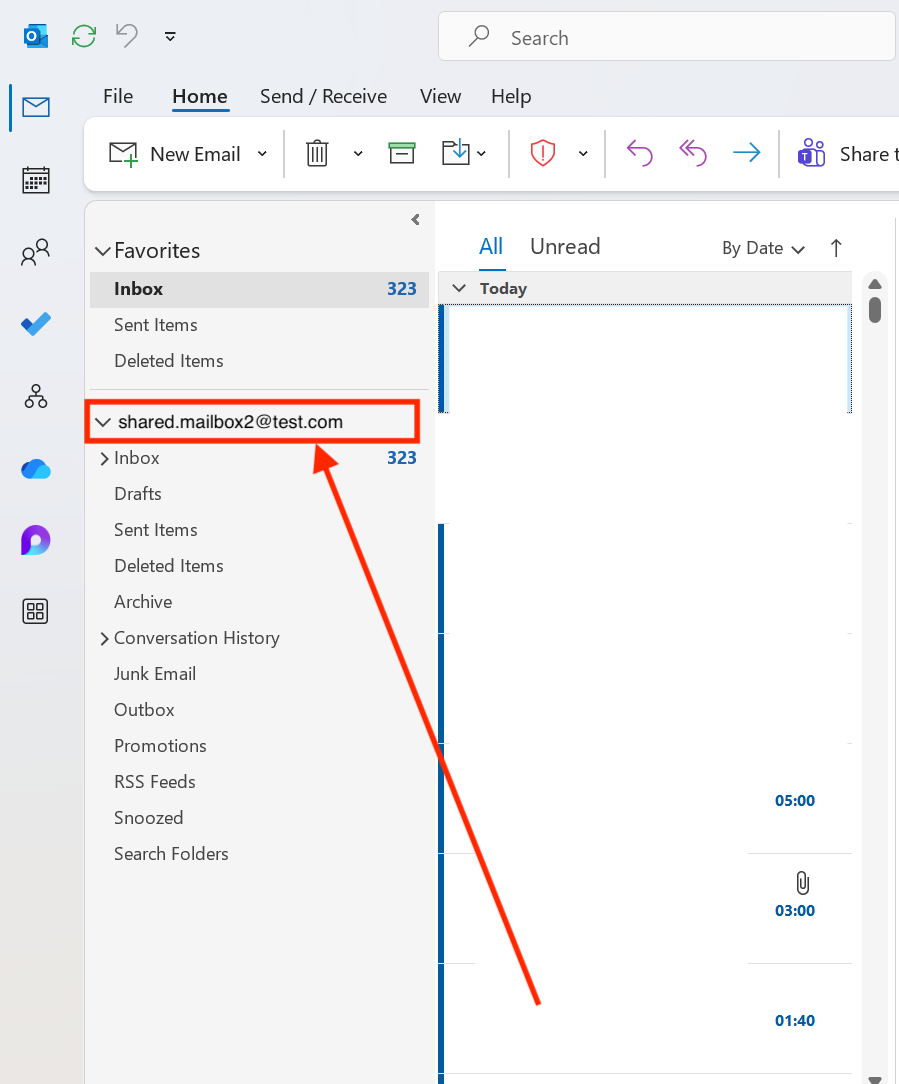Switch to the People view
The width and height of the screenshot is (899, 1084).
coord(35,252)
